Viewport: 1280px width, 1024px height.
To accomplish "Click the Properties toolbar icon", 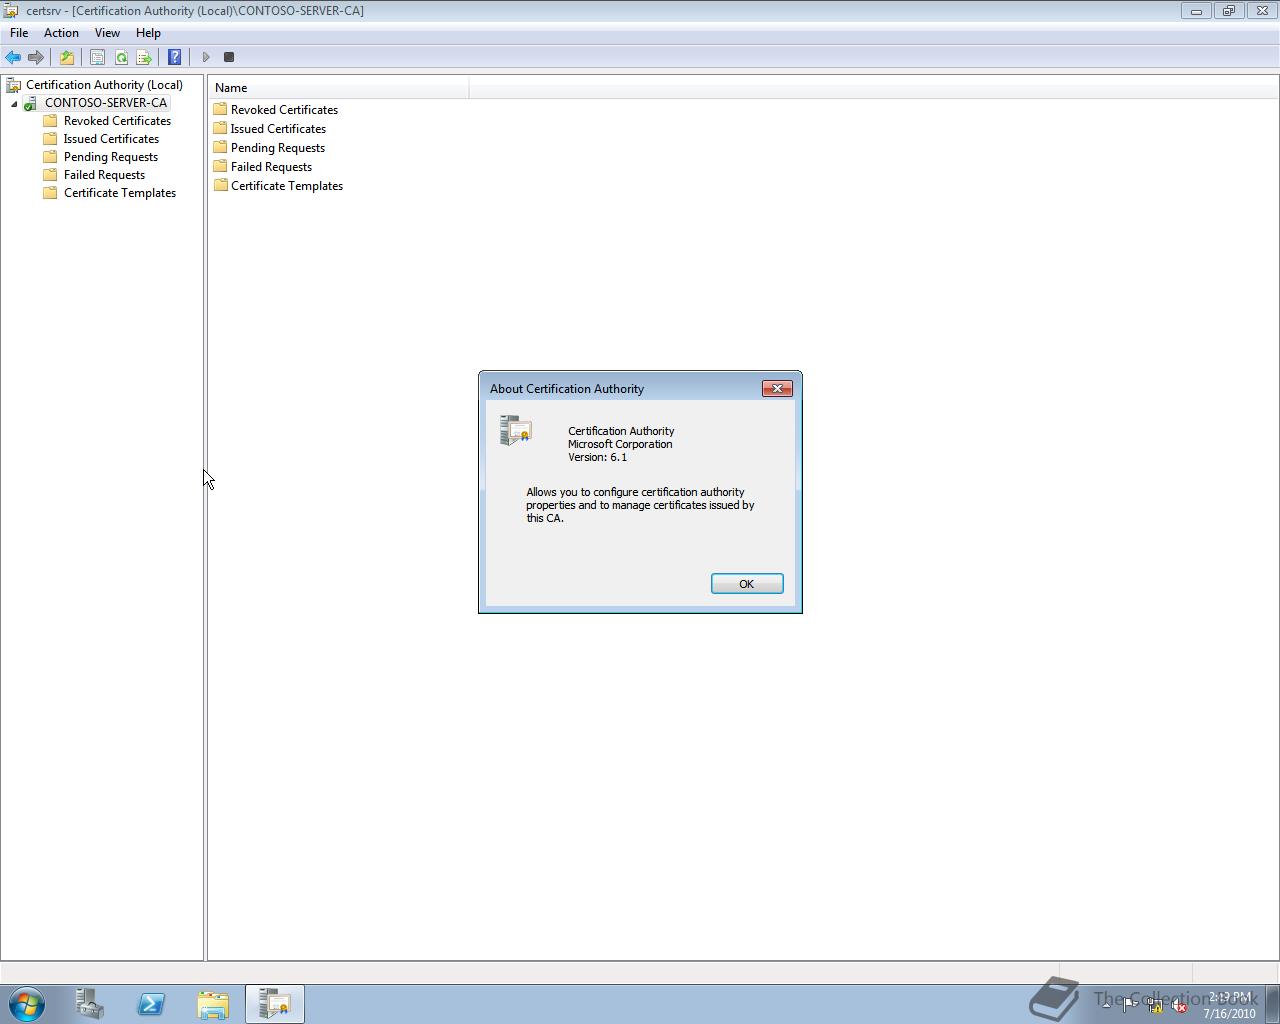I will point(97,57).
